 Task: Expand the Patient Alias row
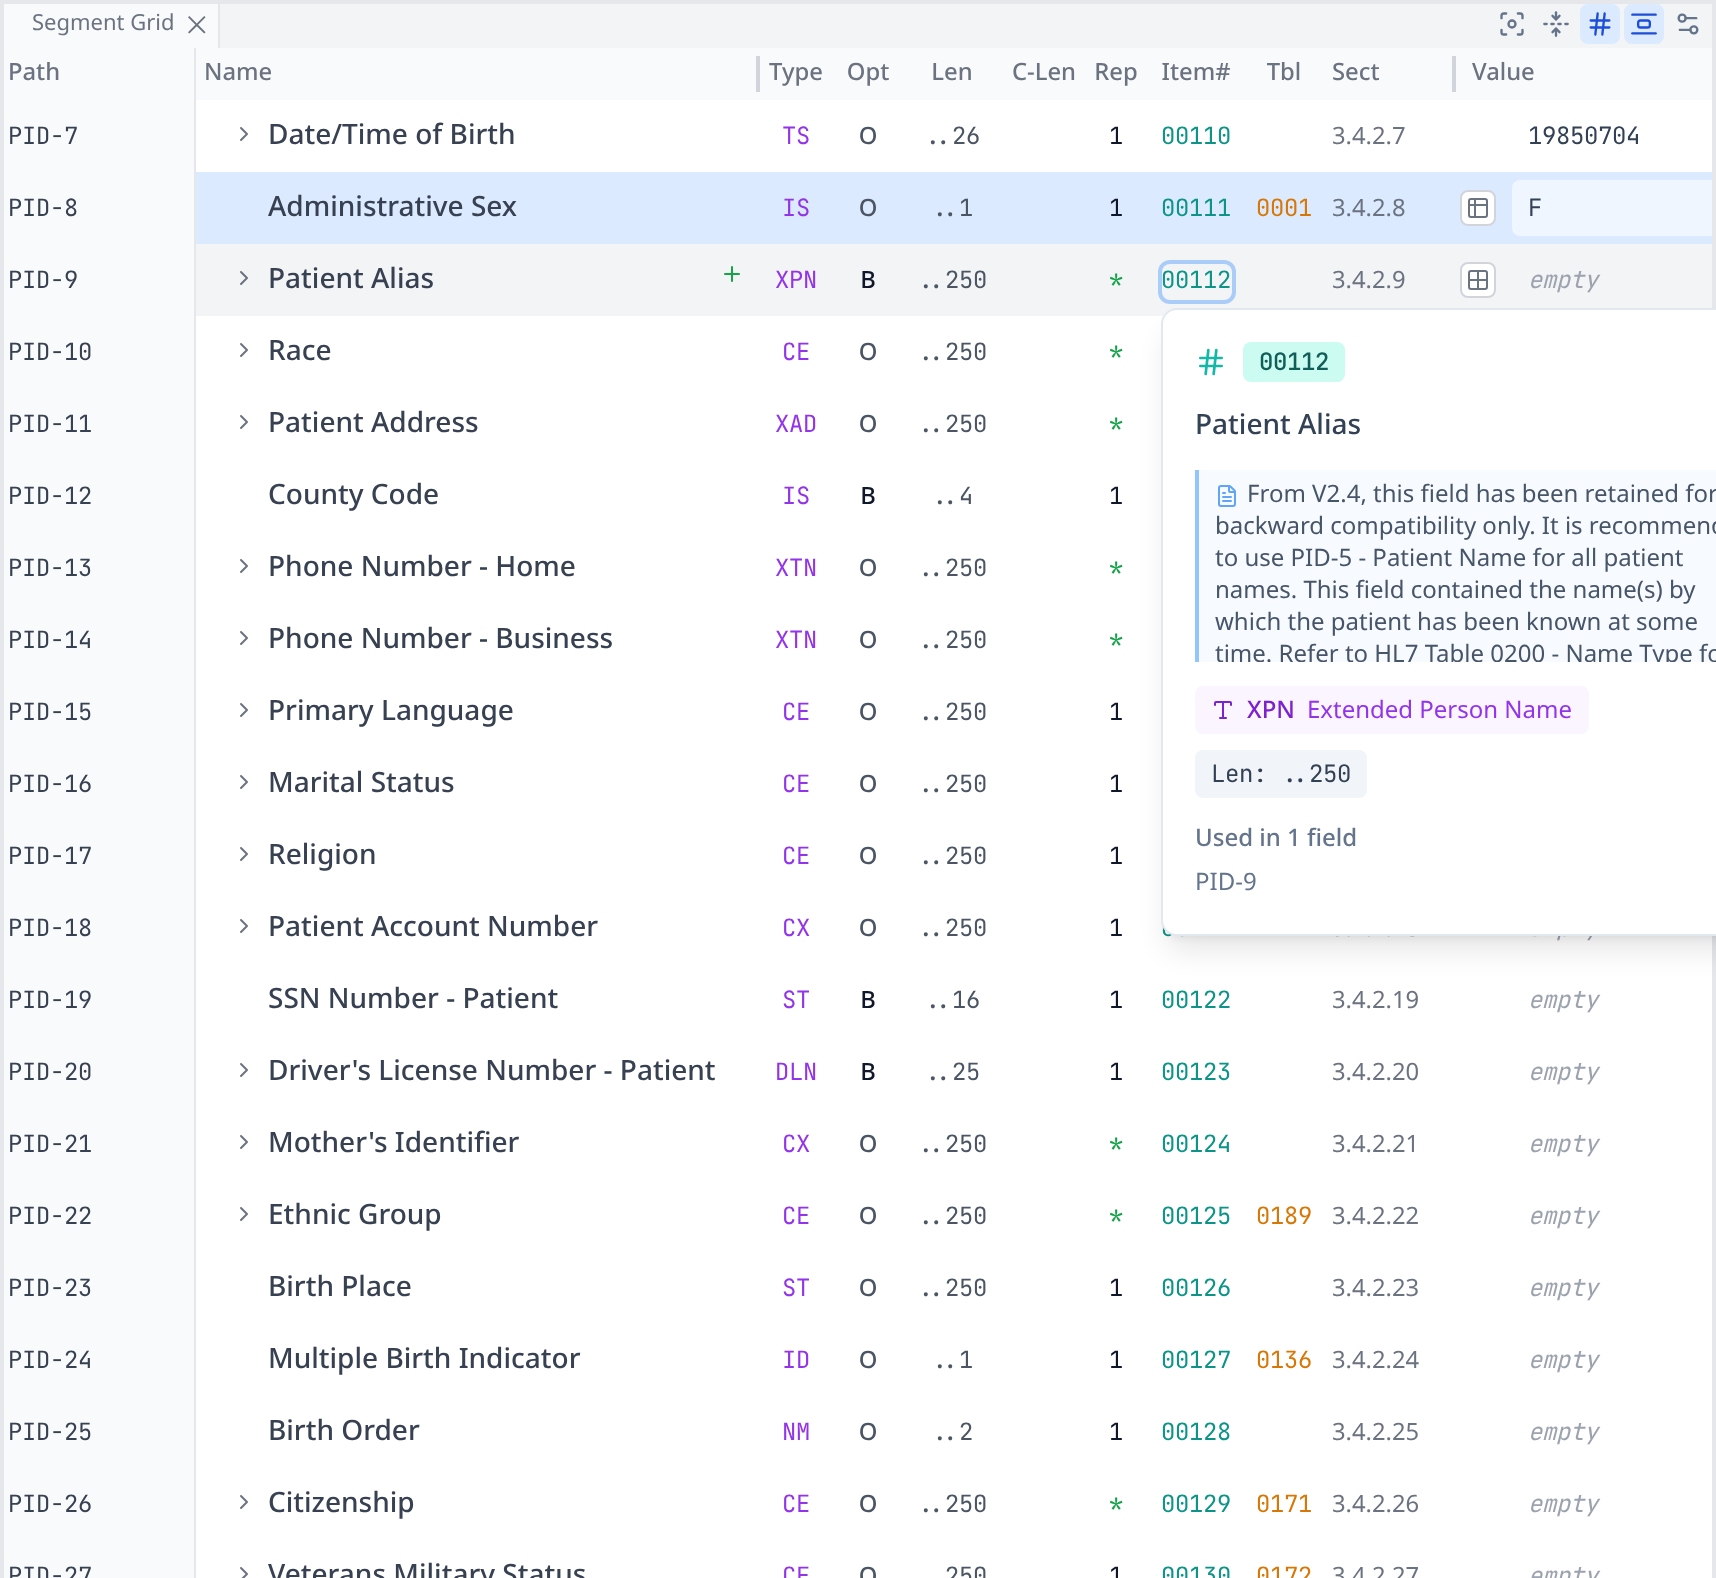click(243, 278)
